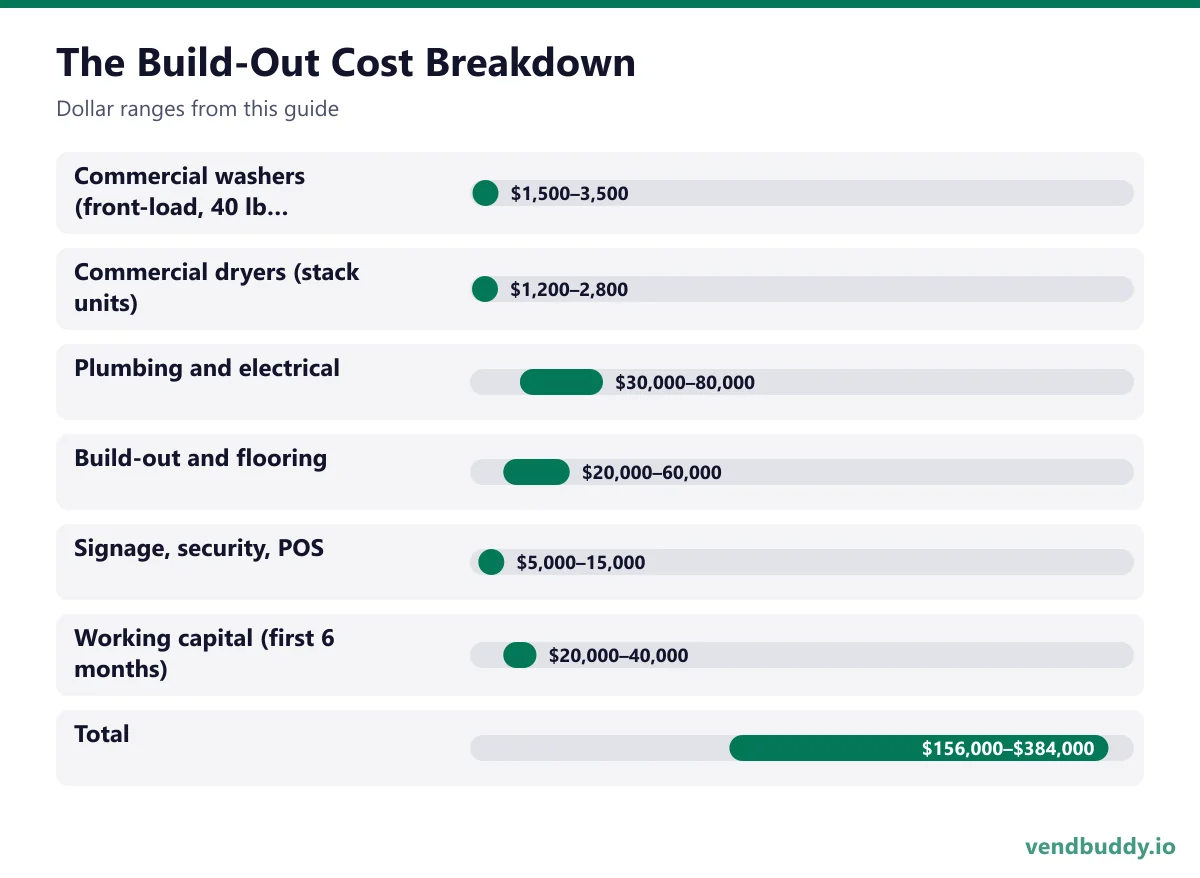Select the "Build-out and flooring" label
Image resolution: width=1200 pixels, height=878 pixels.
click(x=200, y=458)
